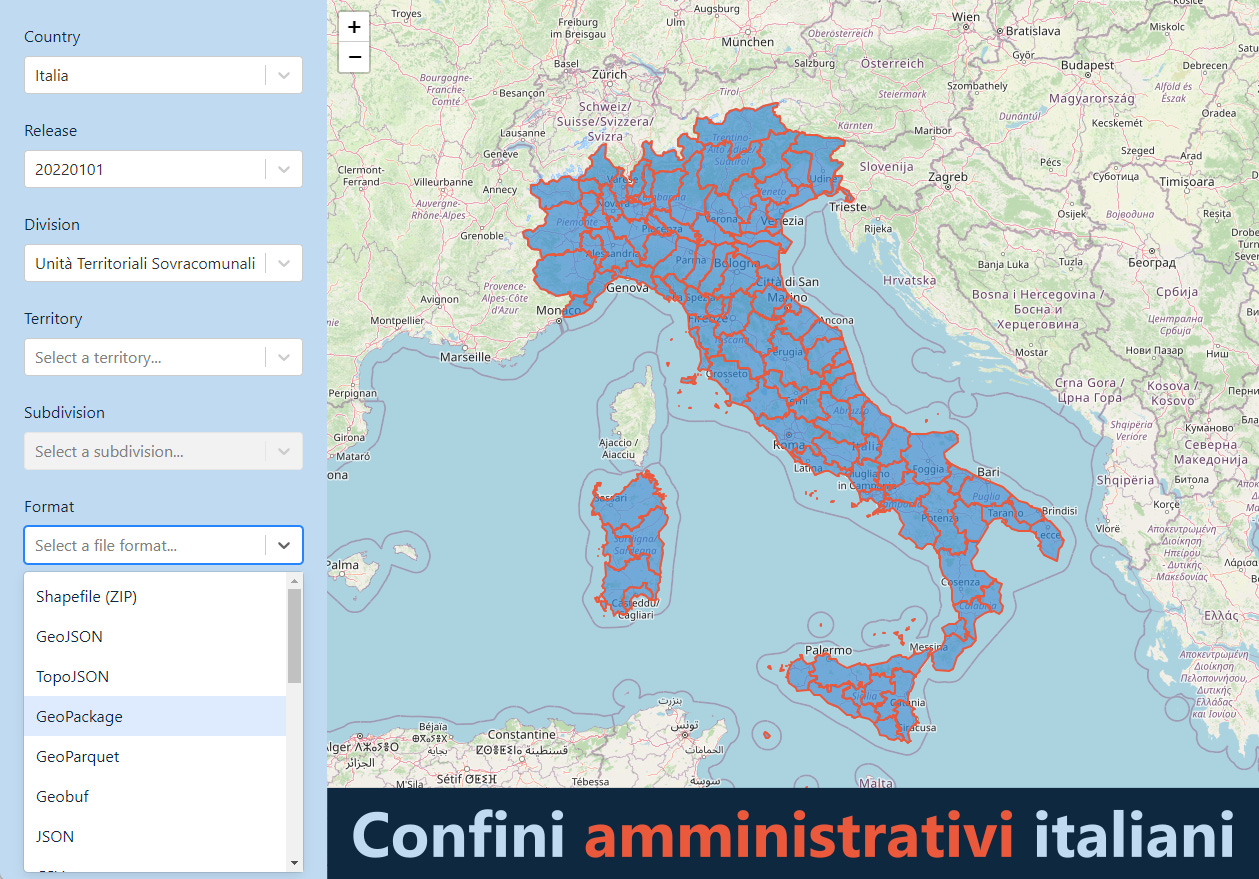Click the Messina label on the map
The image size is (1259, 879).
tap(929, 647)
